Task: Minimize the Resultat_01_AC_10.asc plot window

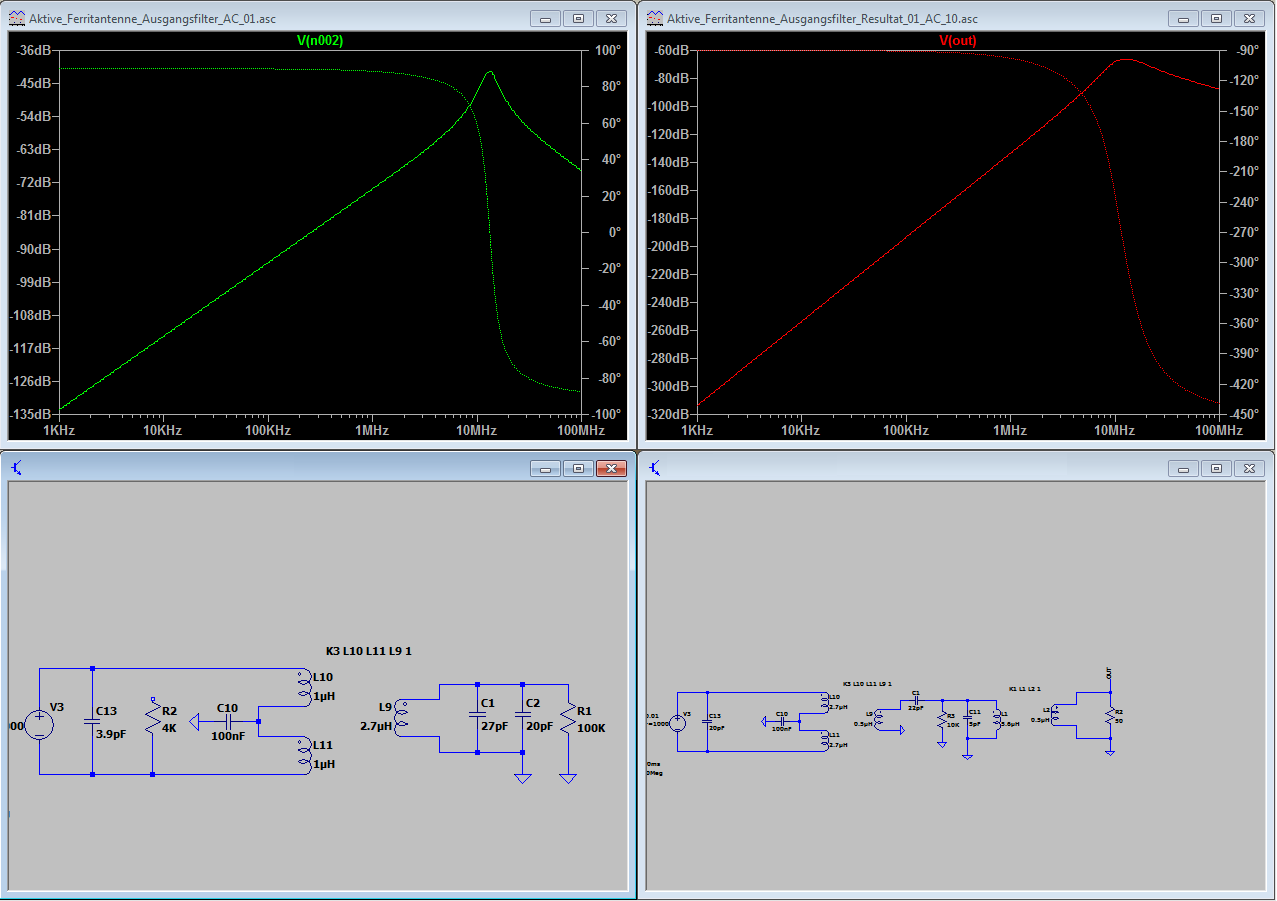Action: [1185, 18]
